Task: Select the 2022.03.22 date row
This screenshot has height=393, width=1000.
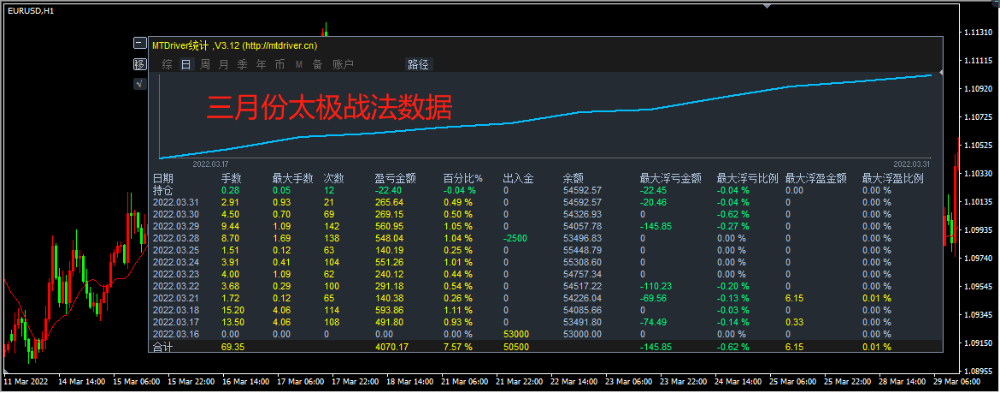Action: [x=175, y=286]
